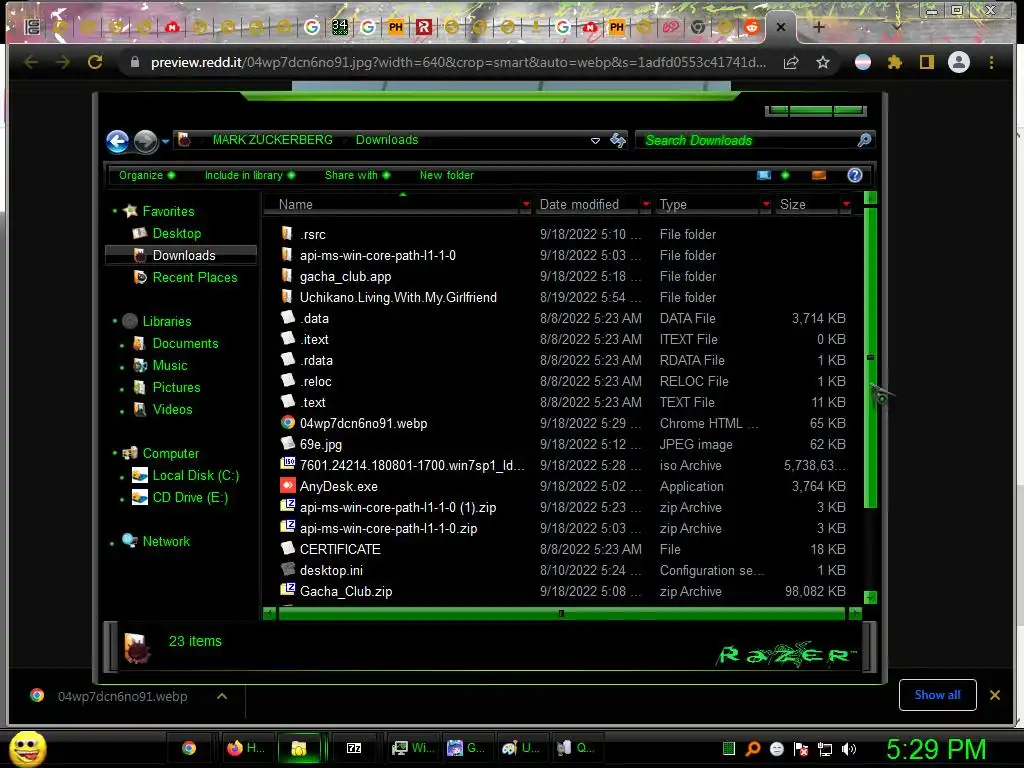Toggle the Chrome side panel
Image resolution: width=1024 pixels, height=768 pixels.
927,62
